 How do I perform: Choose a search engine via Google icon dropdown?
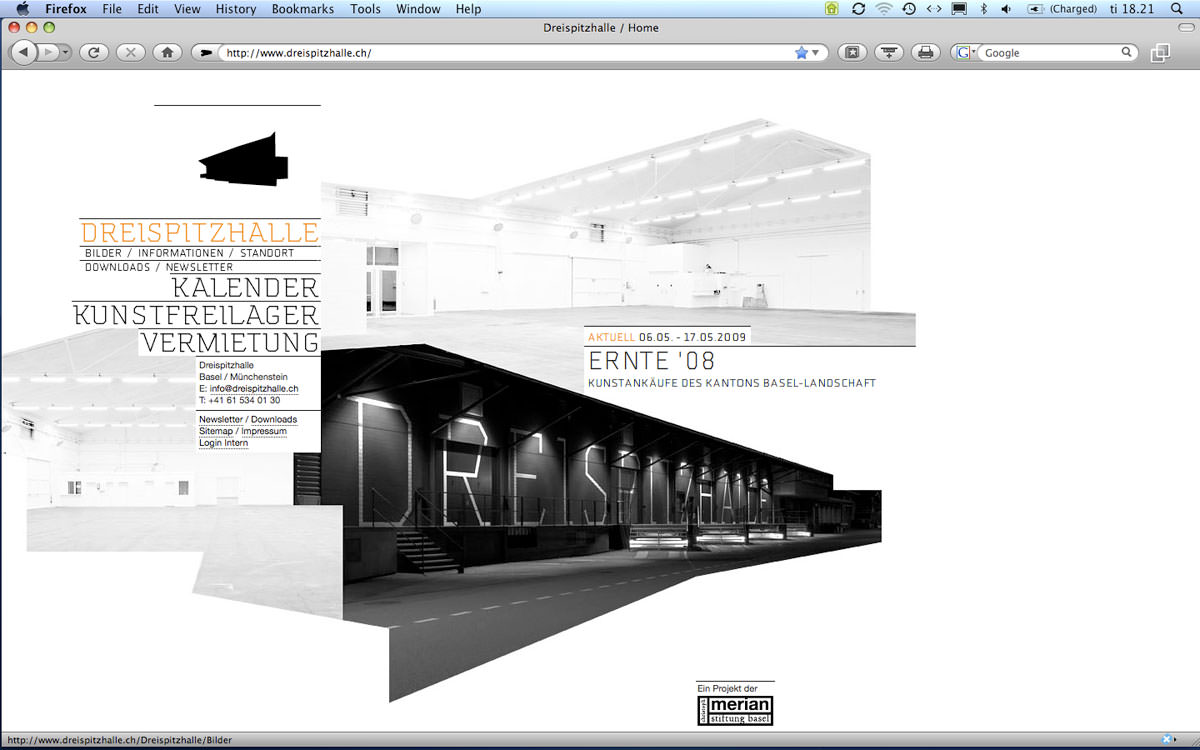pyautogui.click(x=965, y=53)
